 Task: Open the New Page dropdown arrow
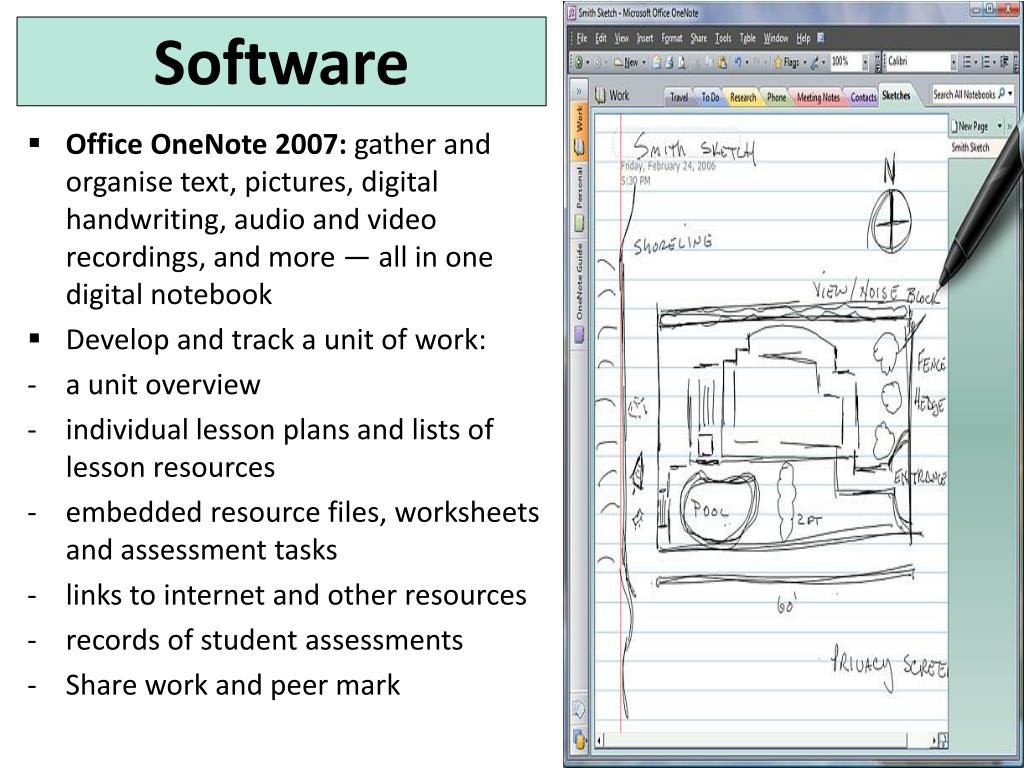click(999, 125)
